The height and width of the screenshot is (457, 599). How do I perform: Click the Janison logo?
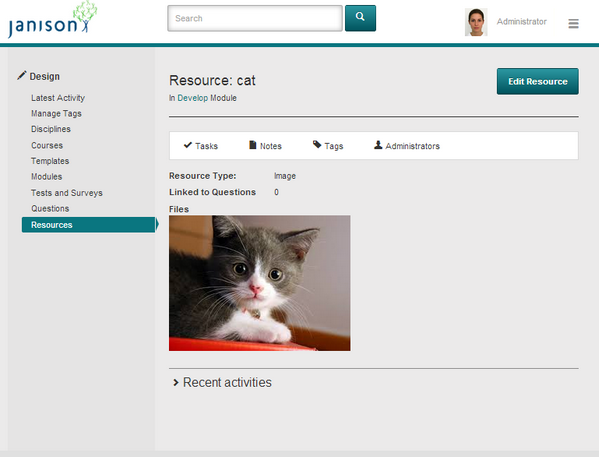pos(52,20)
